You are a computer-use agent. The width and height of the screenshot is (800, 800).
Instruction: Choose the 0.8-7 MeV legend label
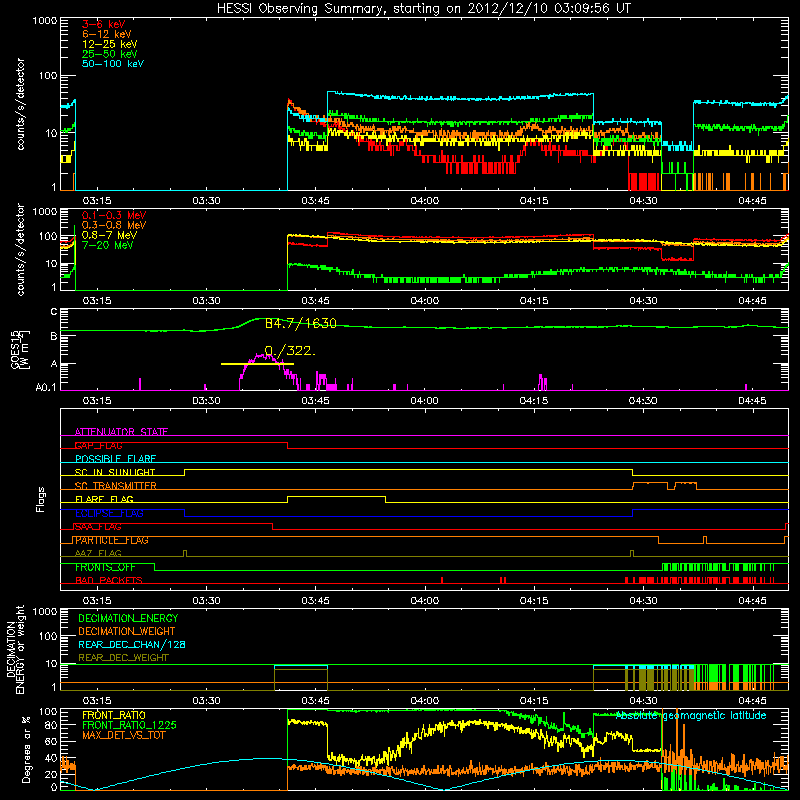click(109, 235)
